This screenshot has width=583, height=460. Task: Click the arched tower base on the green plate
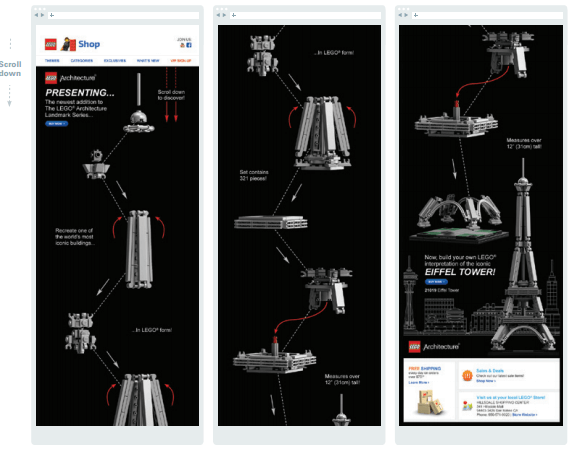(x=460, y=218)
